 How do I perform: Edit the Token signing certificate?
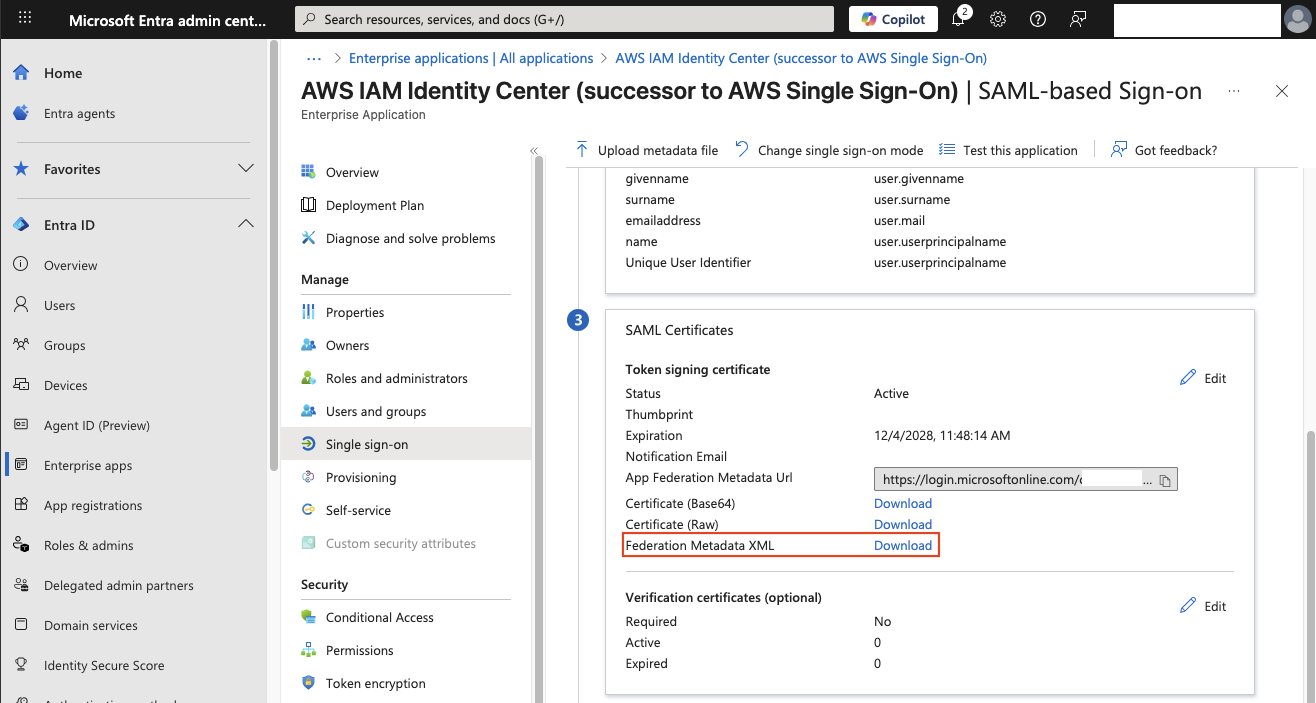pos(1202,377)
